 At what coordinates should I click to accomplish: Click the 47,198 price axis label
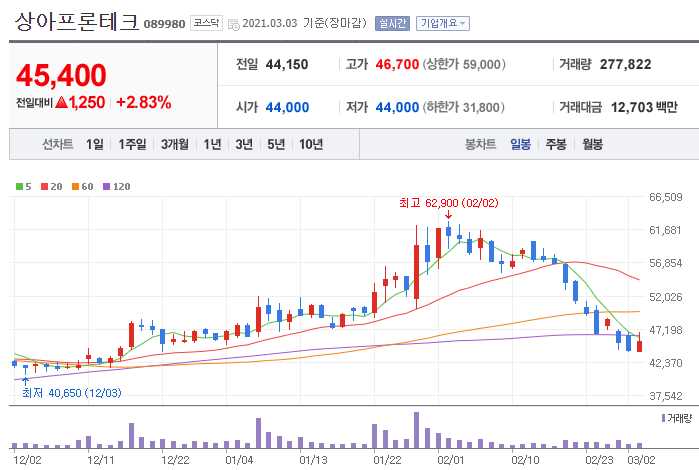tap(666, 330)
